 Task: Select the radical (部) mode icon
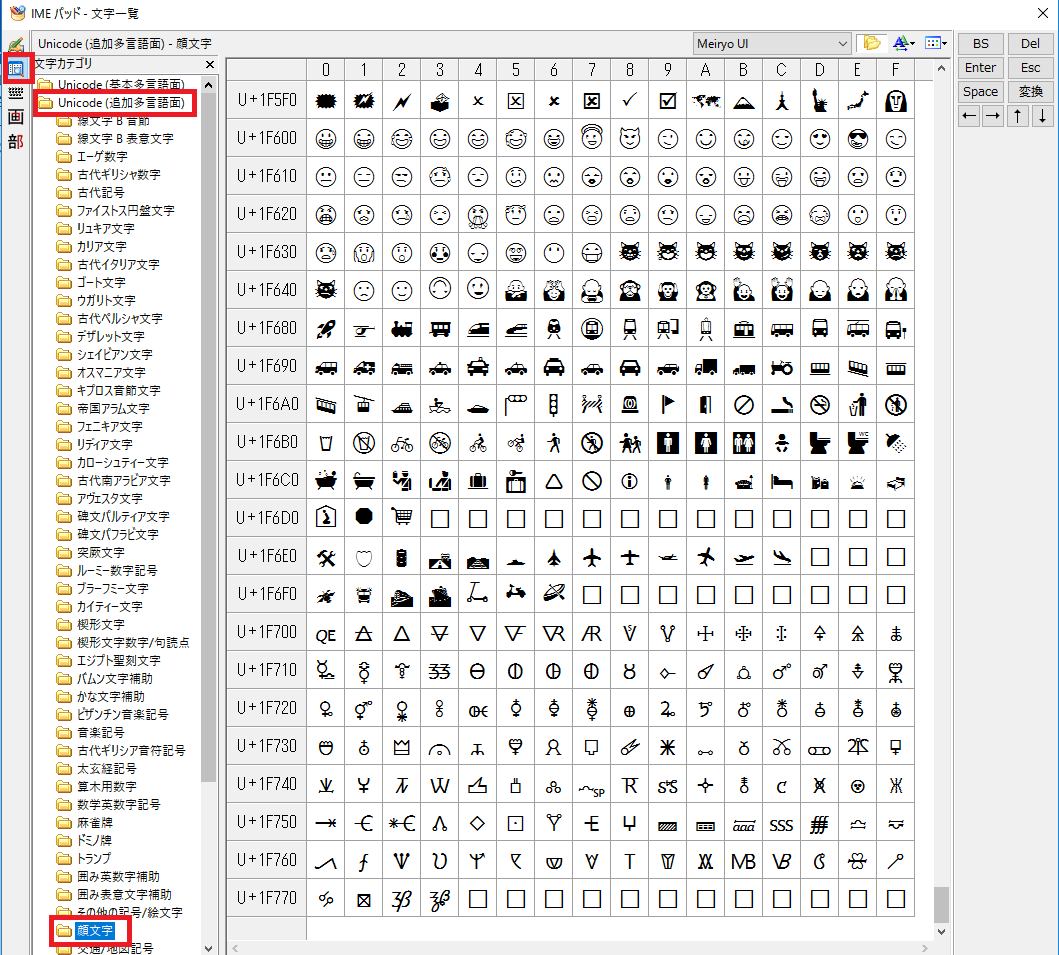click(16, 141)
